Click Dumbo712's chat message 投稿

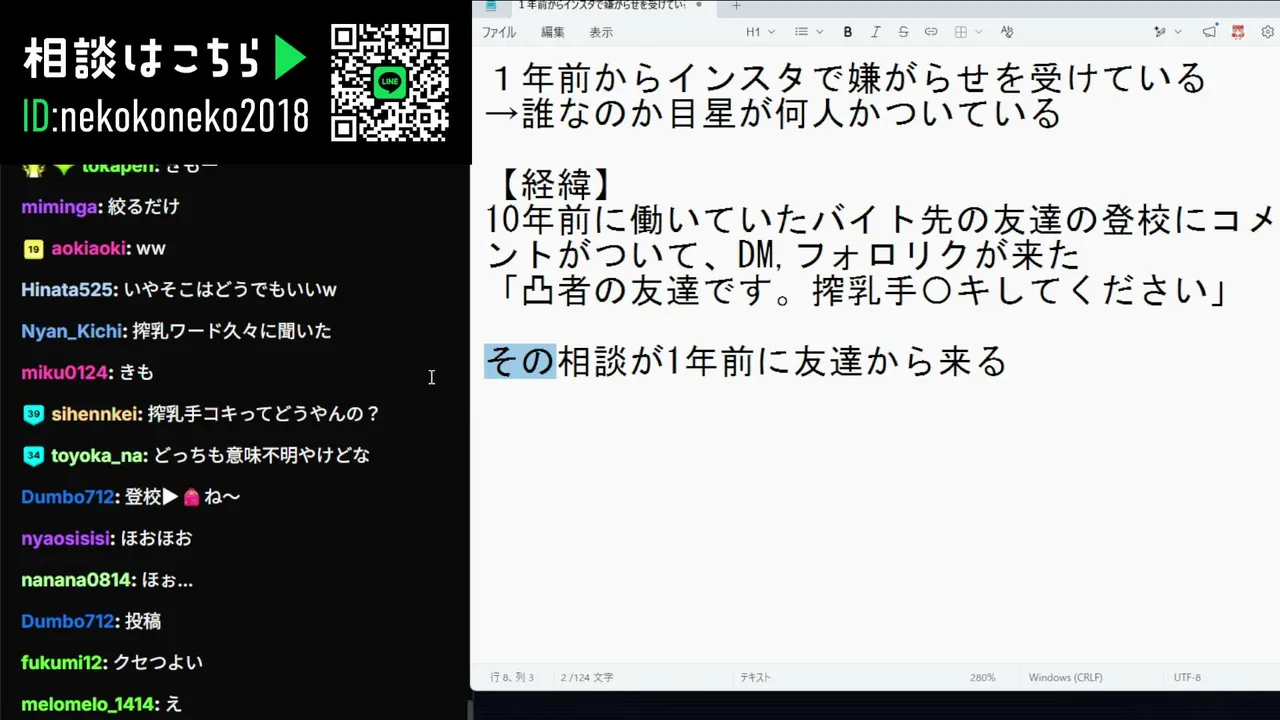point(143,621)
